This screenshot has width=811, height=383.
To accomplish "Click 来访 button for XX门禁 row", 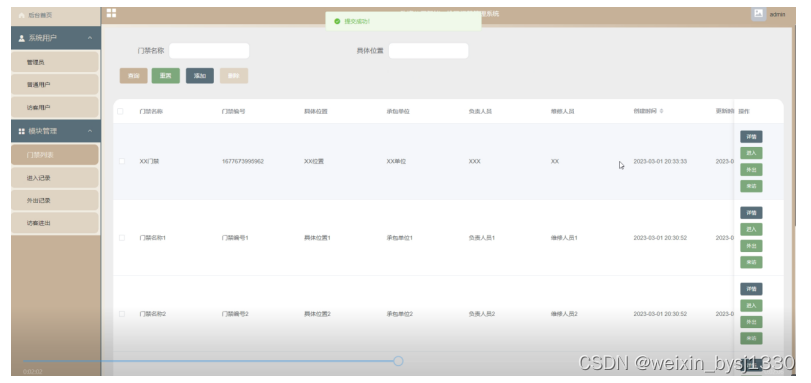I will click(x=751, y=186).
